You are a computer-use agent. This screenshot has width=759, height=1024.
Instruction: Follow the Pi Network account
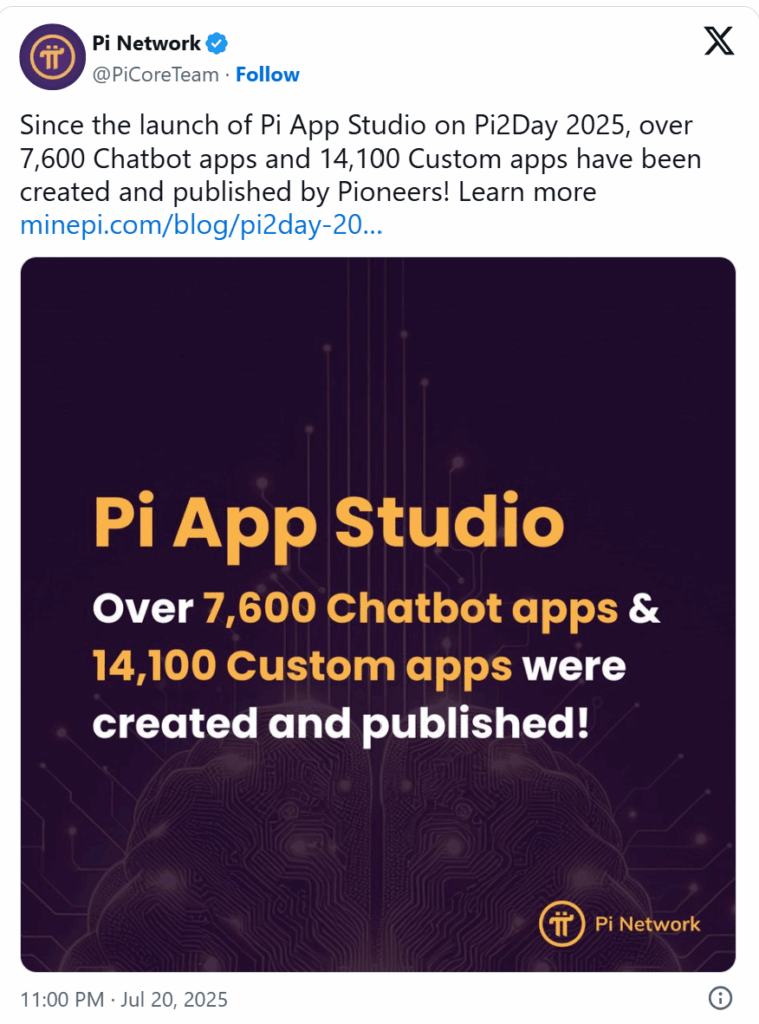[x=267, y=74]
